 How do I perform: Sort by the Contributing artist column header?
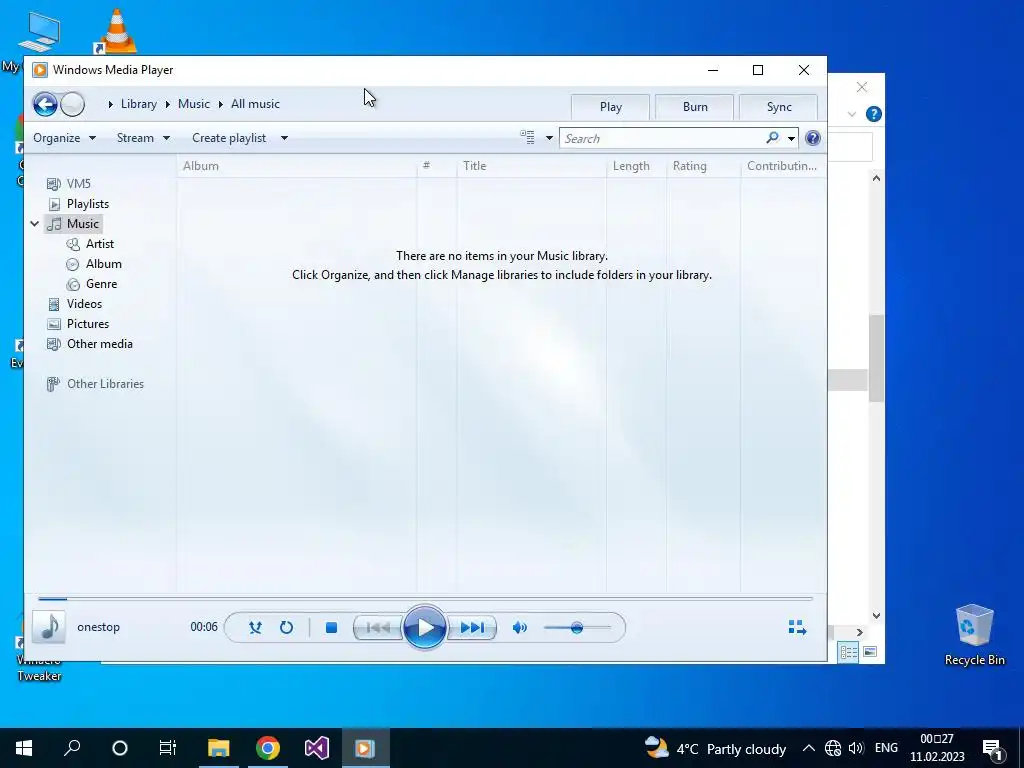pyautogui.click(x=782, y=166)
